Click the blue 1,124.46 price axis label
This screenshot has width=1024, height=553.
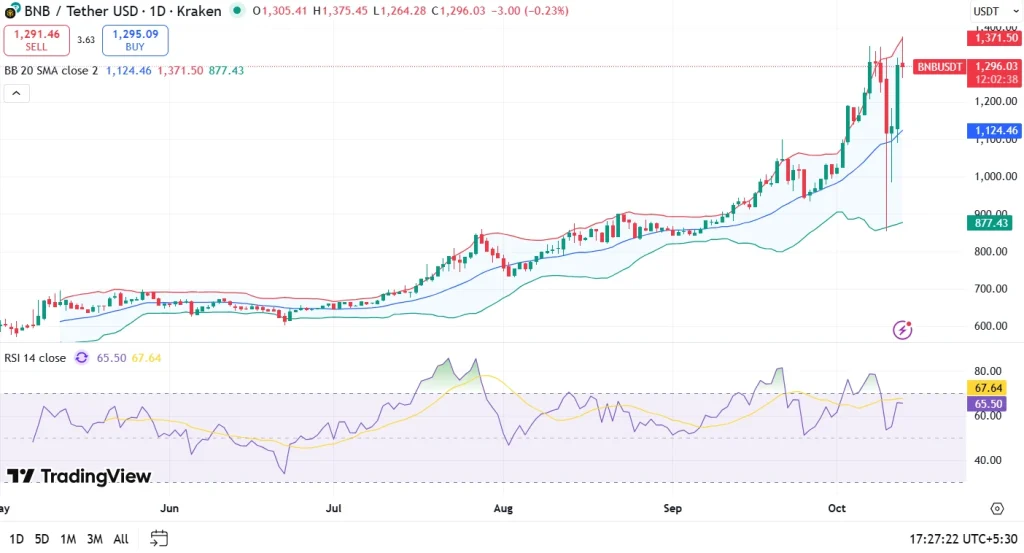click(x=993, y=131)
